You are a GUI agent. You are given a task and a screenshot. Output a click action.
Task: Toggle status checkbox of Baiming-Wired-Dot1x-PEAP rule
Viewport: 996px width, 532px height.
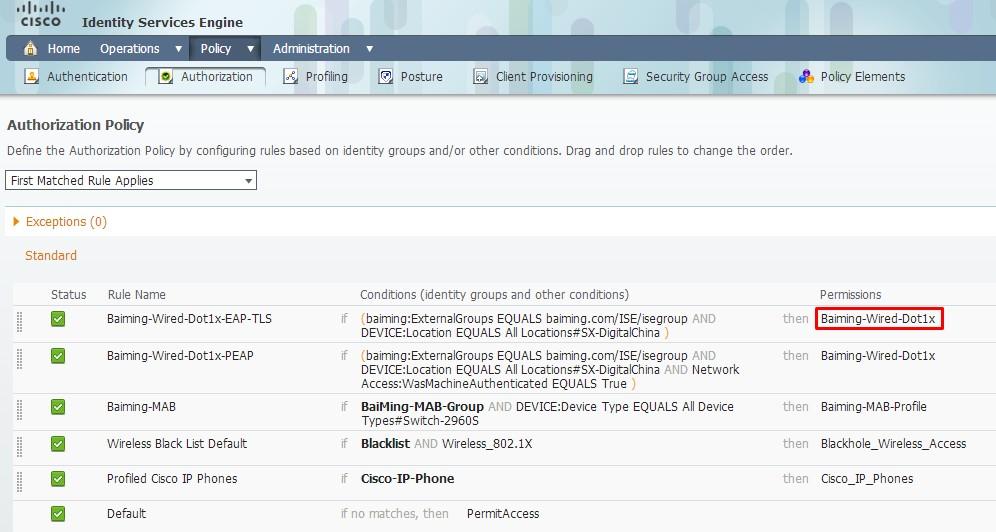58,356
